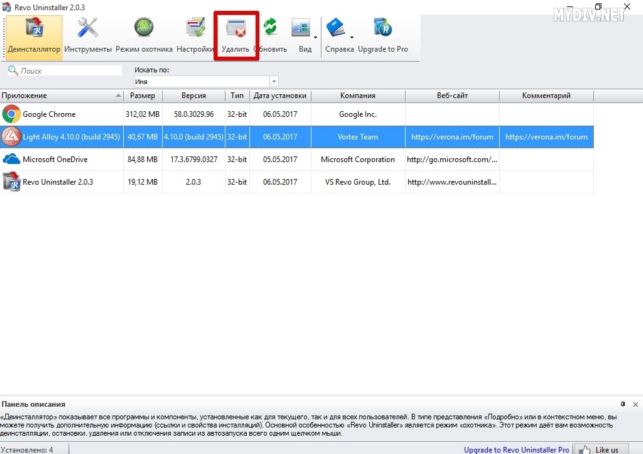Click Microsoft Corporation company cell
The width and height of the screenshot is (643, 454).
click(358, 160)
